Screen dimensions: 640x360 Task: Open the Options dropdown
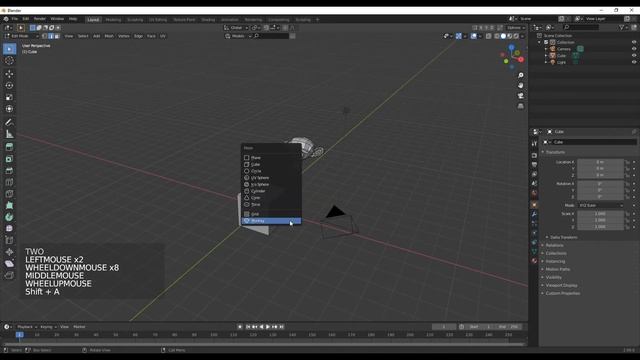(x=516, y=28)
